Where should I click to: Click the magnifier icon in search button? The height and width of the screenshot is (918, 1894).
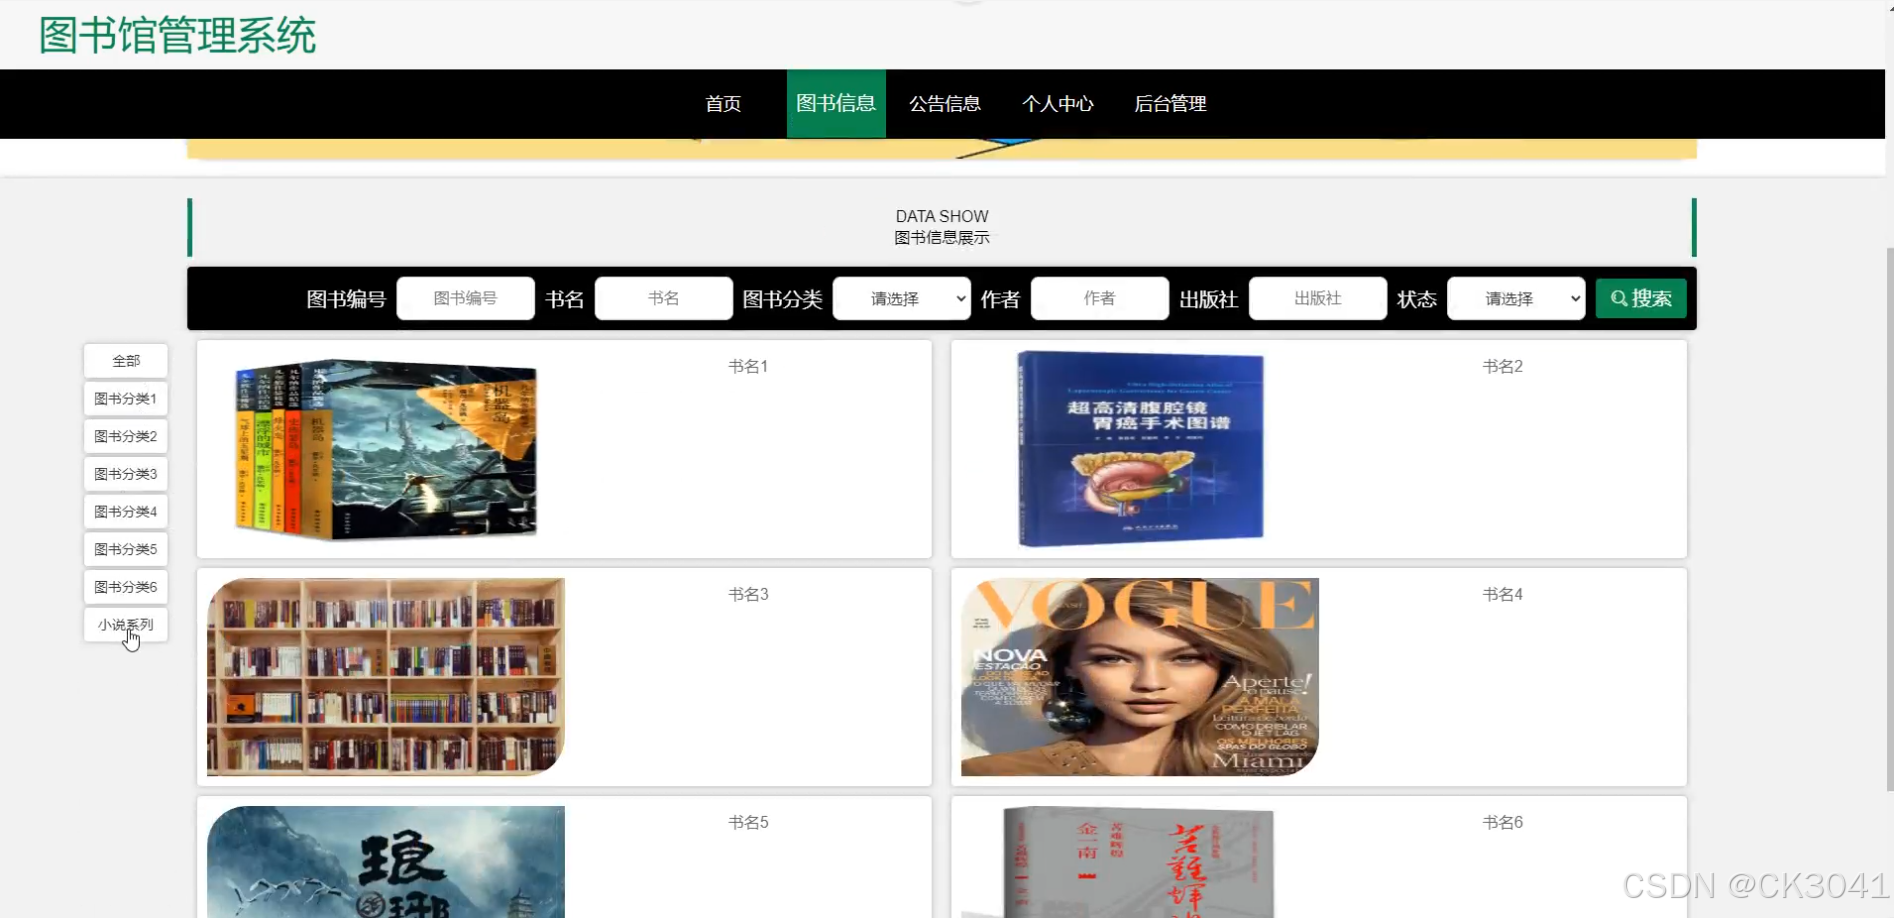[1618, 298]
